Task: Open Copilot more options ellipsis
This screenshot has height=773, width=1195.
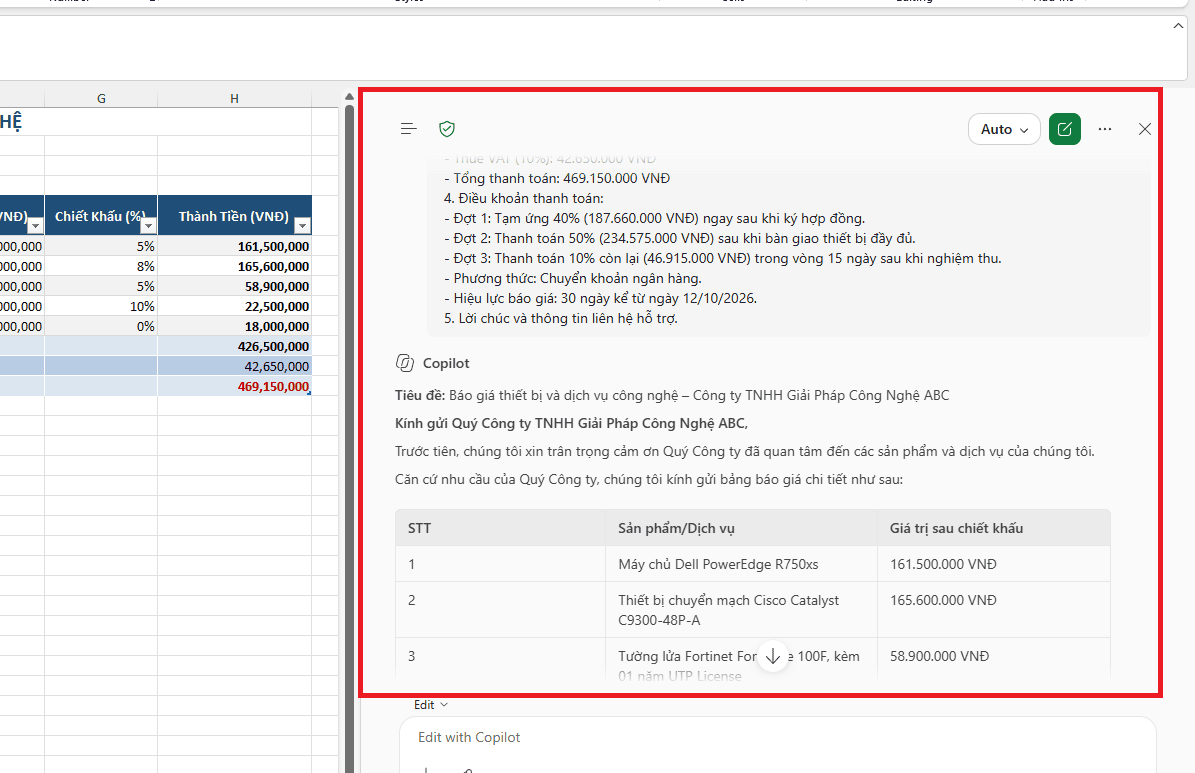Action: coord(1105,129)
